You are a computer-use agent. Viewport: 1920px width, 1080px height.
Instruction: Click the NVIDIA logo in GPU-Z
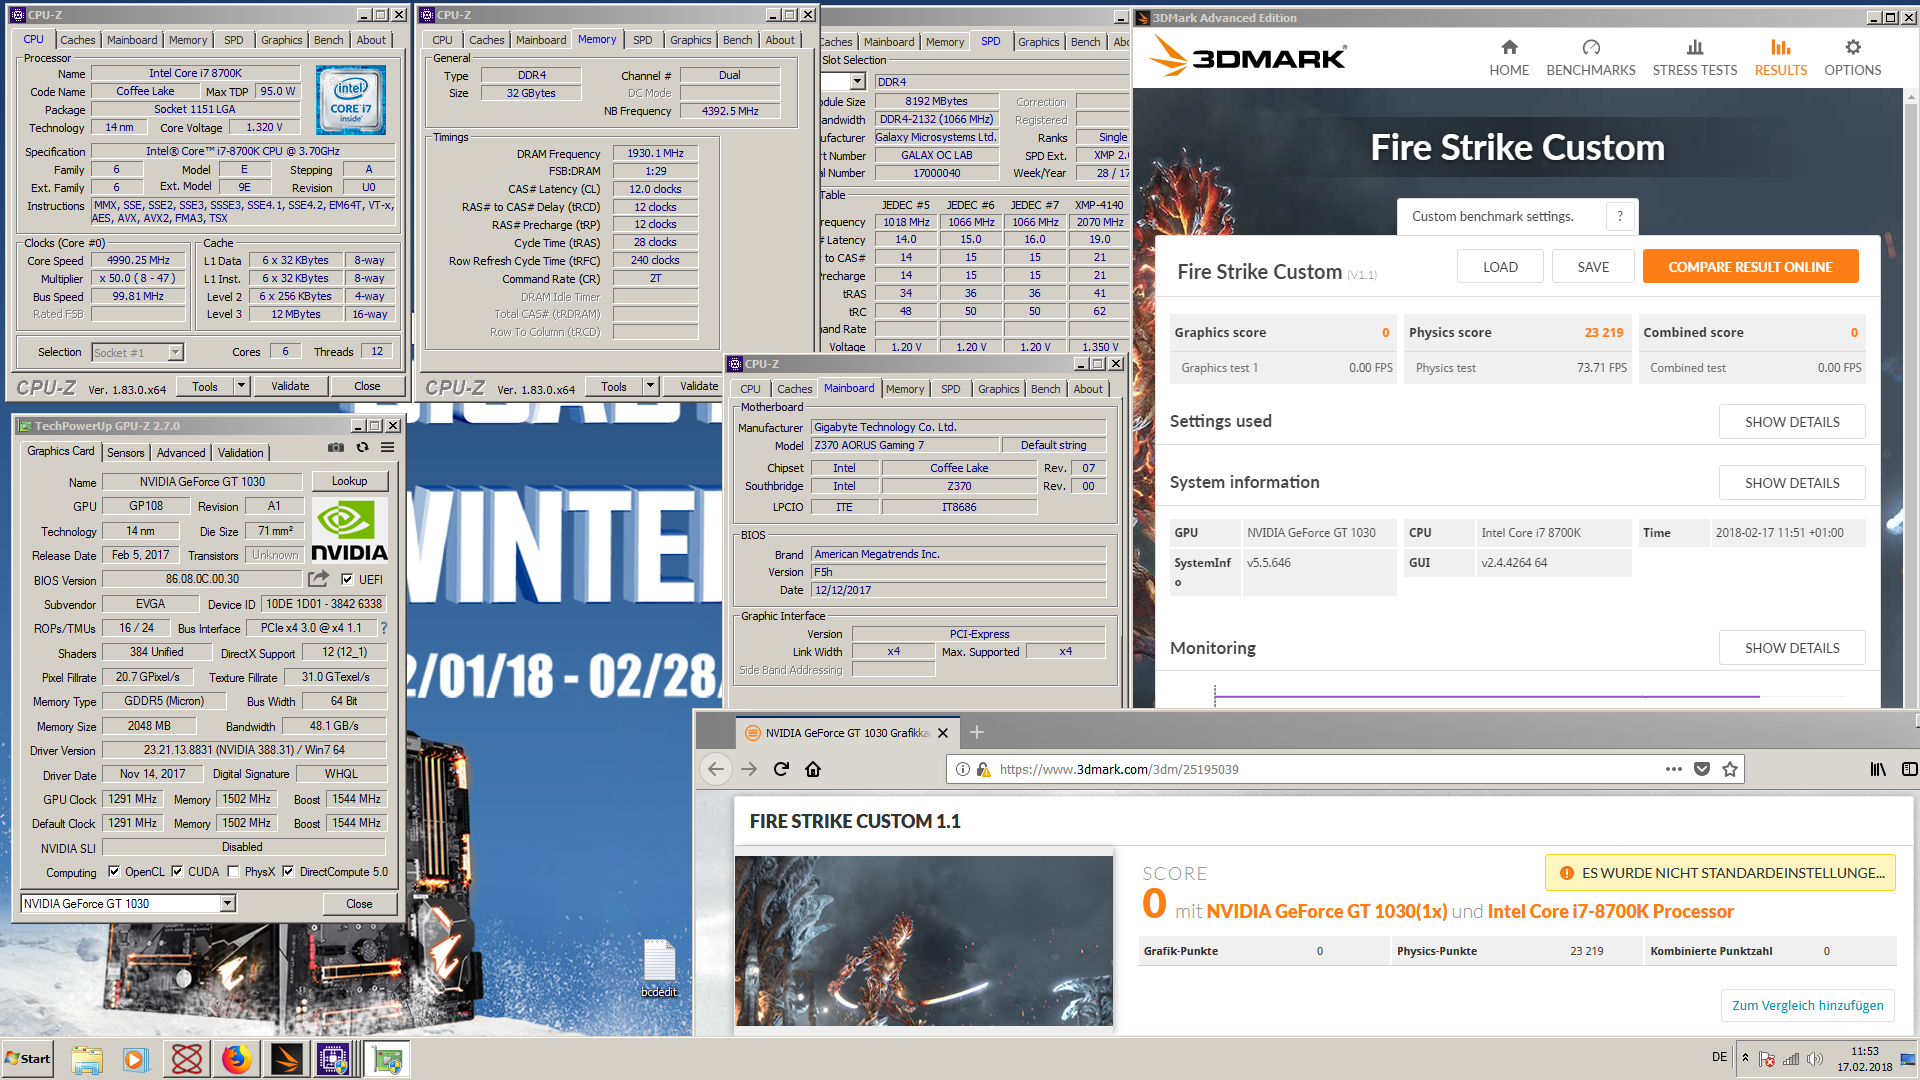(x=349, y=531)
